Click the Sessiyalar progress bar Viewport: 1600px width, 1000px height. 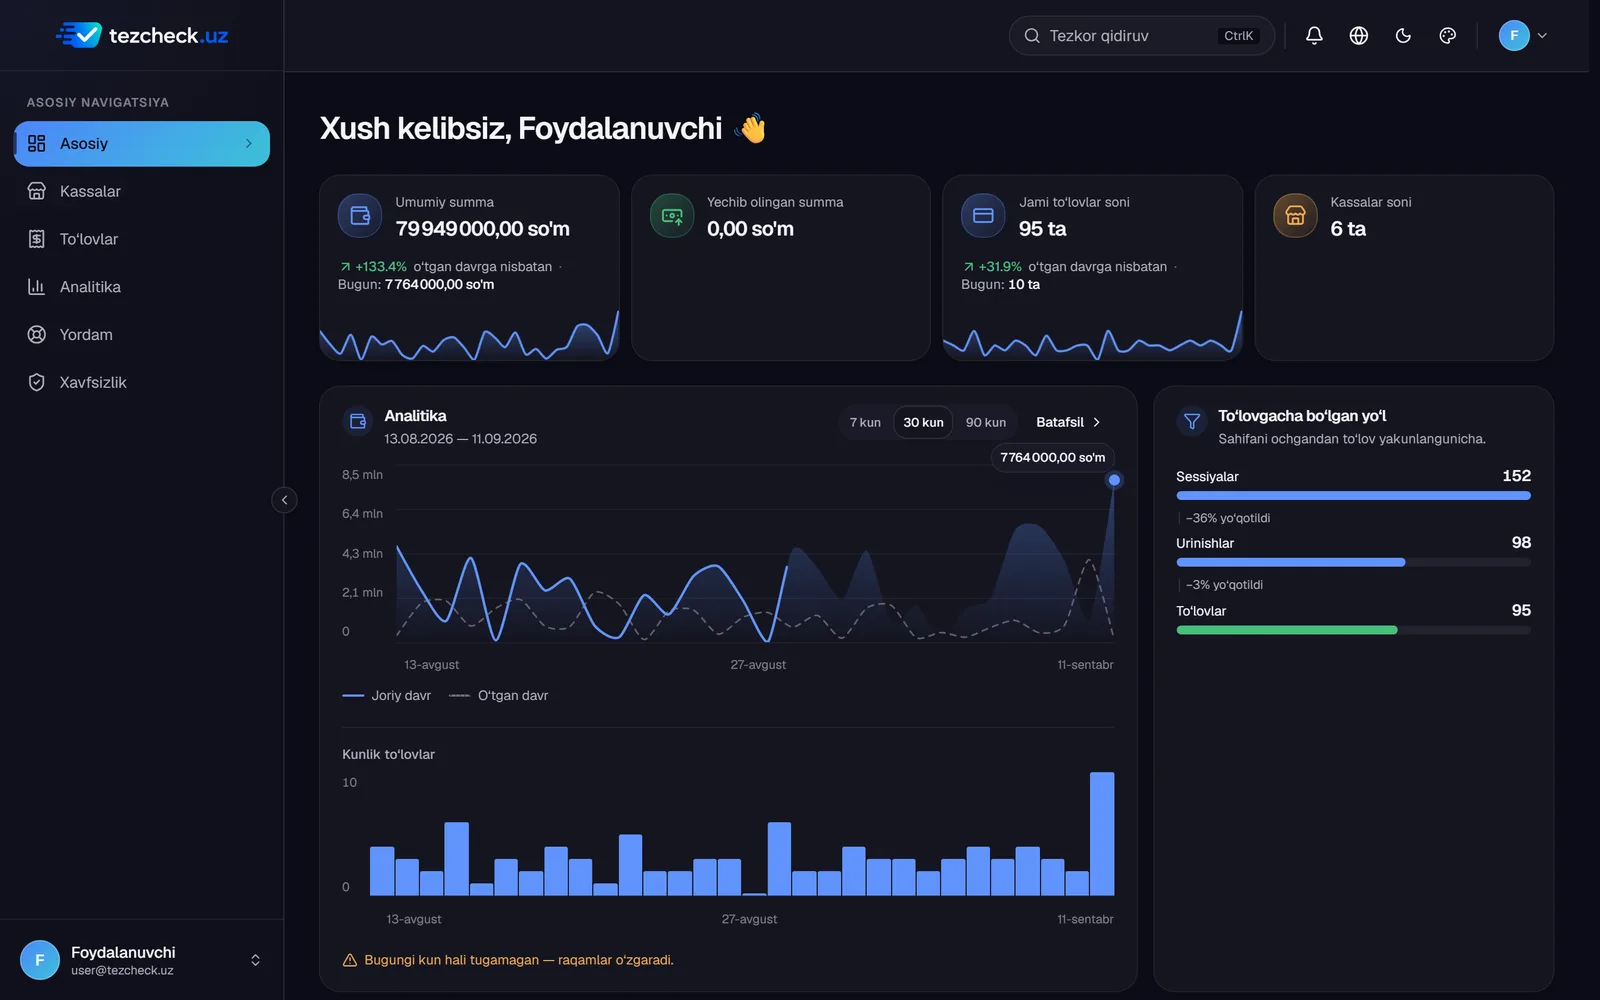coord(1353,495)
